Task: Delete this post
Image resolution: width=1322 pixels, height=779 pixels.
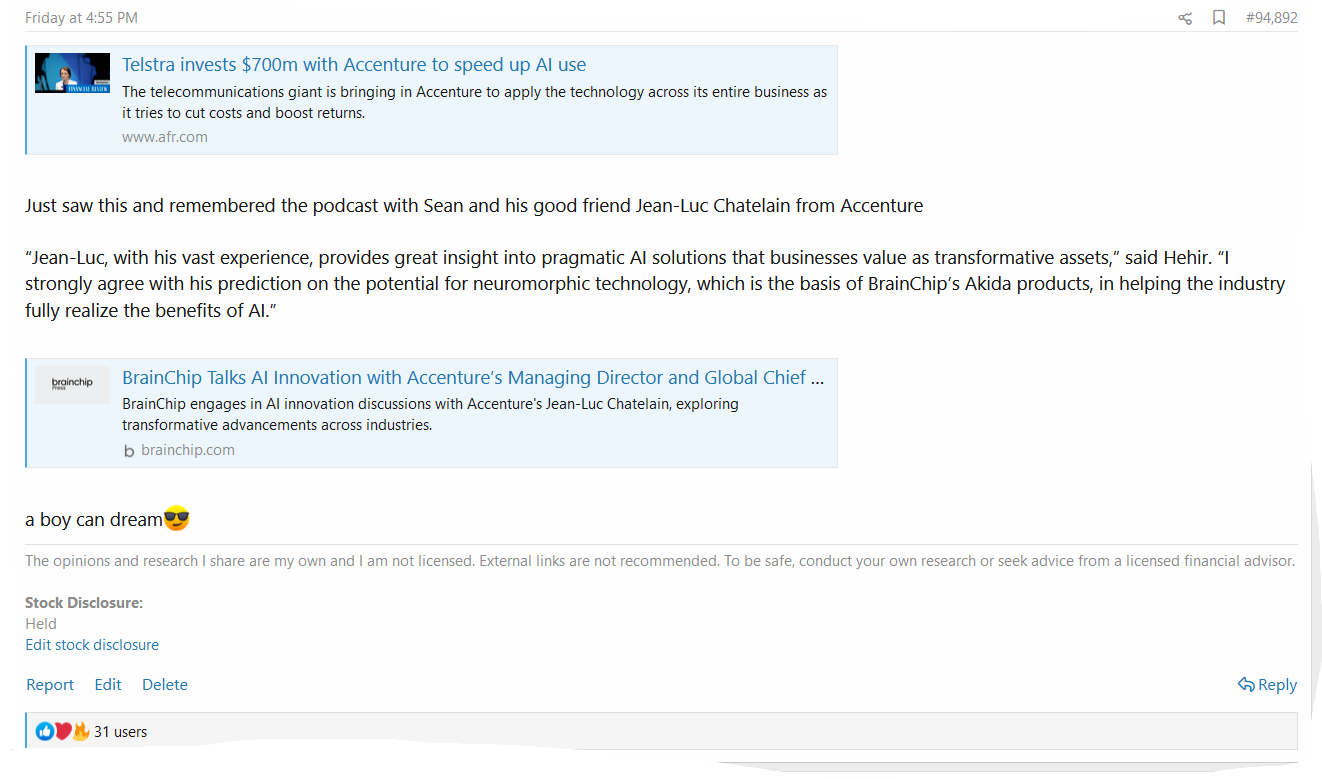Action: (165, 685)
